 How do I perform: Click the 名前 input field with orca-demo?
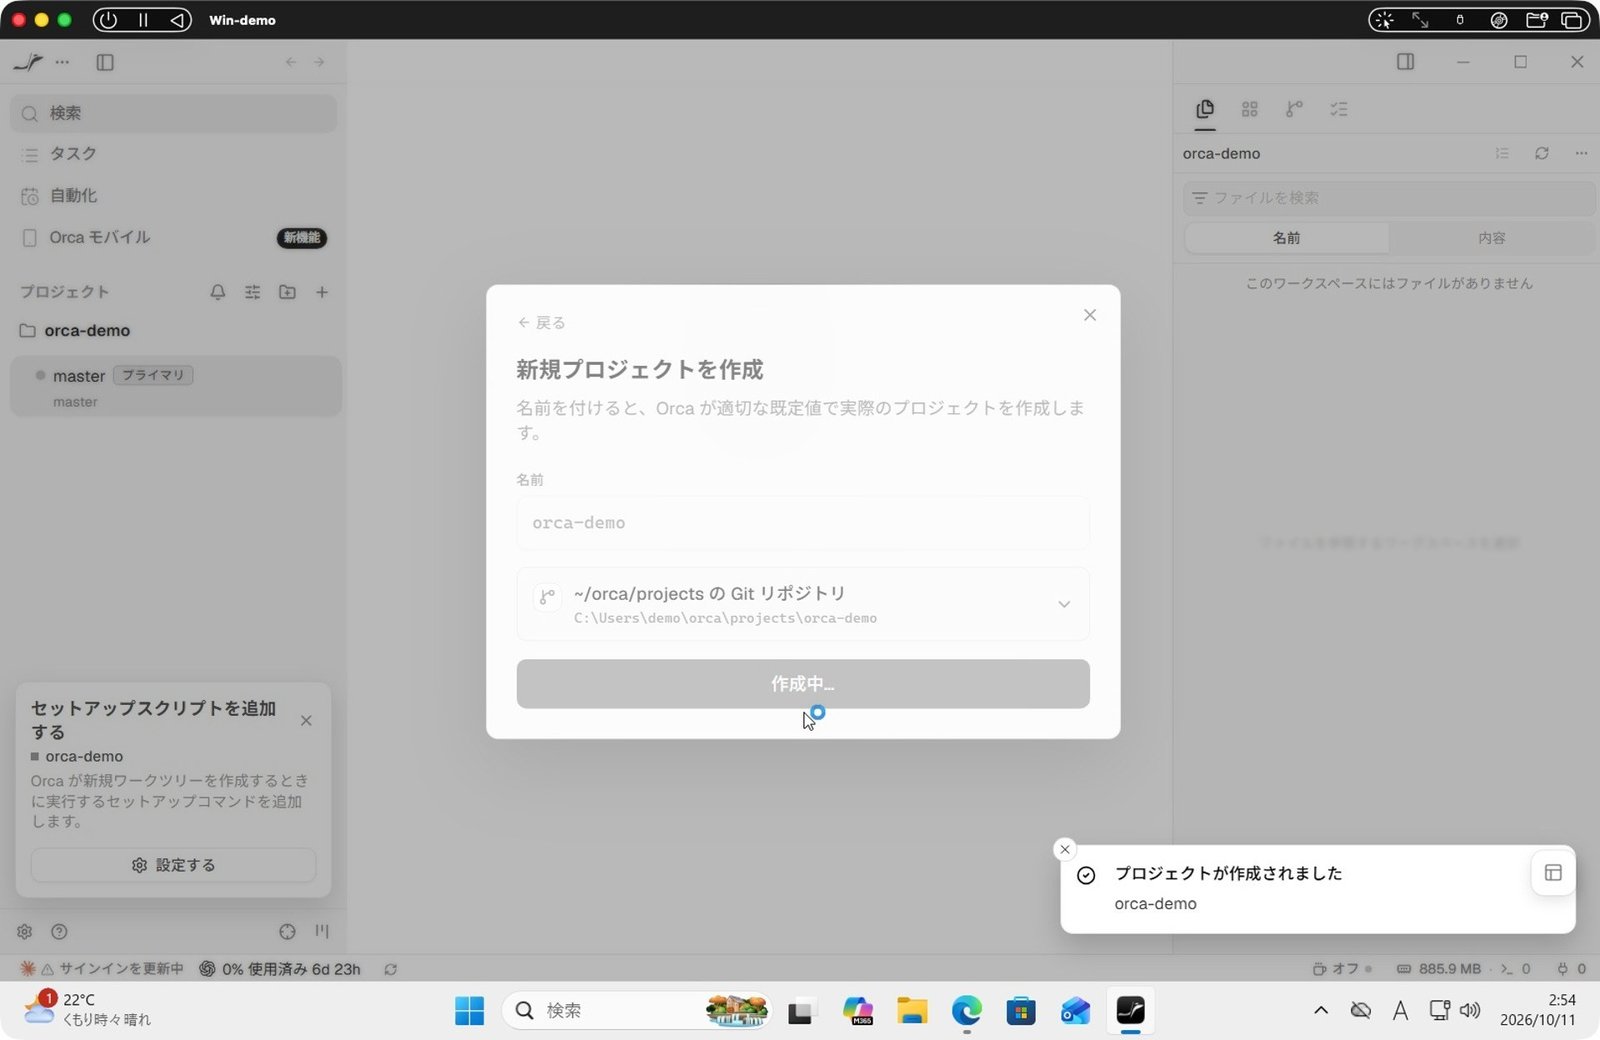[x=803, y=523]
